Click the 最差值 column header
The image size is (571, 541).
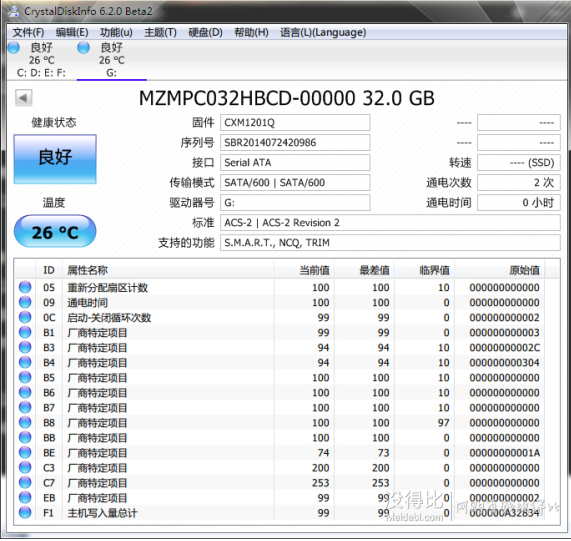click(364, 270)
